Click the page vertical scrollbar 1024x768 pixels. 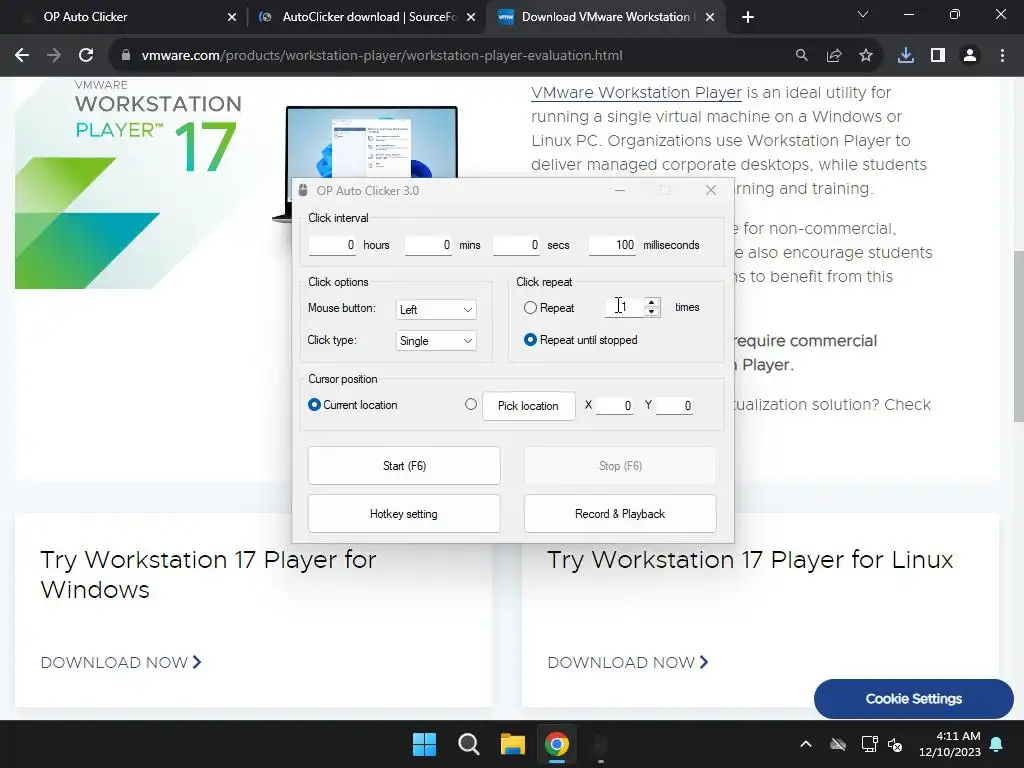tap(1018, 336)
